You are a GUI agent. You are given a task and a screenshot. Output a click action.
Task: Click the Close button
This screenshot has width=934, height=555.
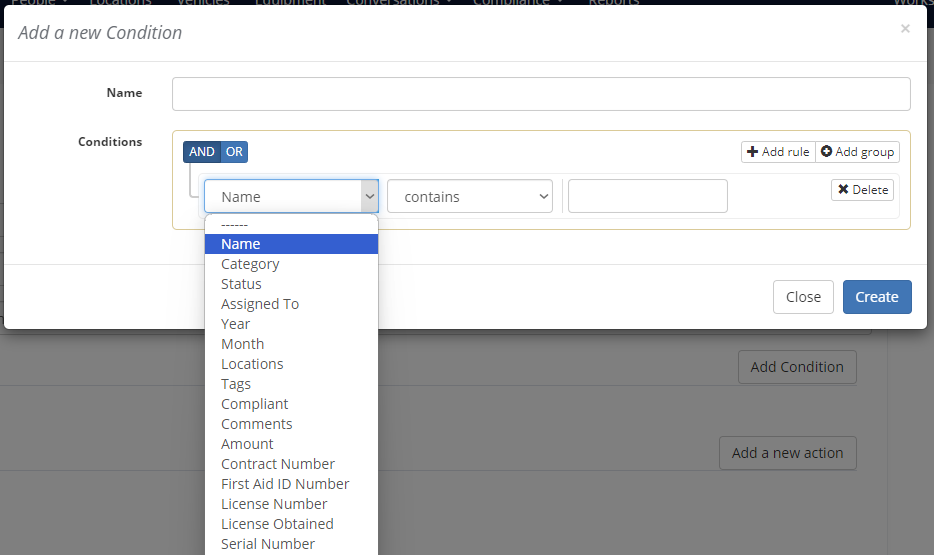pos(803,297)
